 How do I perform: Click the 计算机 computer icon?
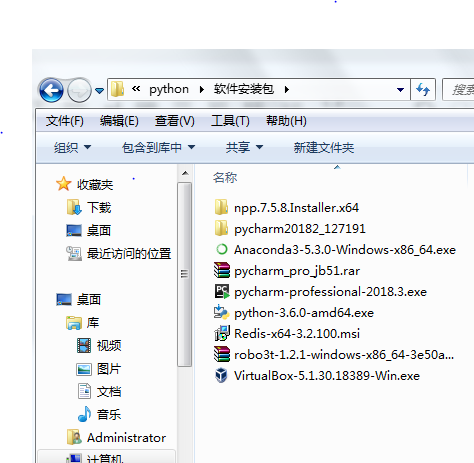pyautogui.click(x=74, y=458)
